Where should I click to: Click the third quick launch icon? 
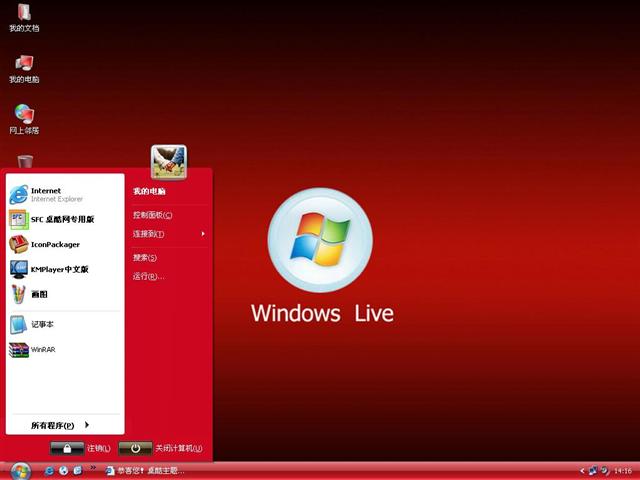[78, 471]
